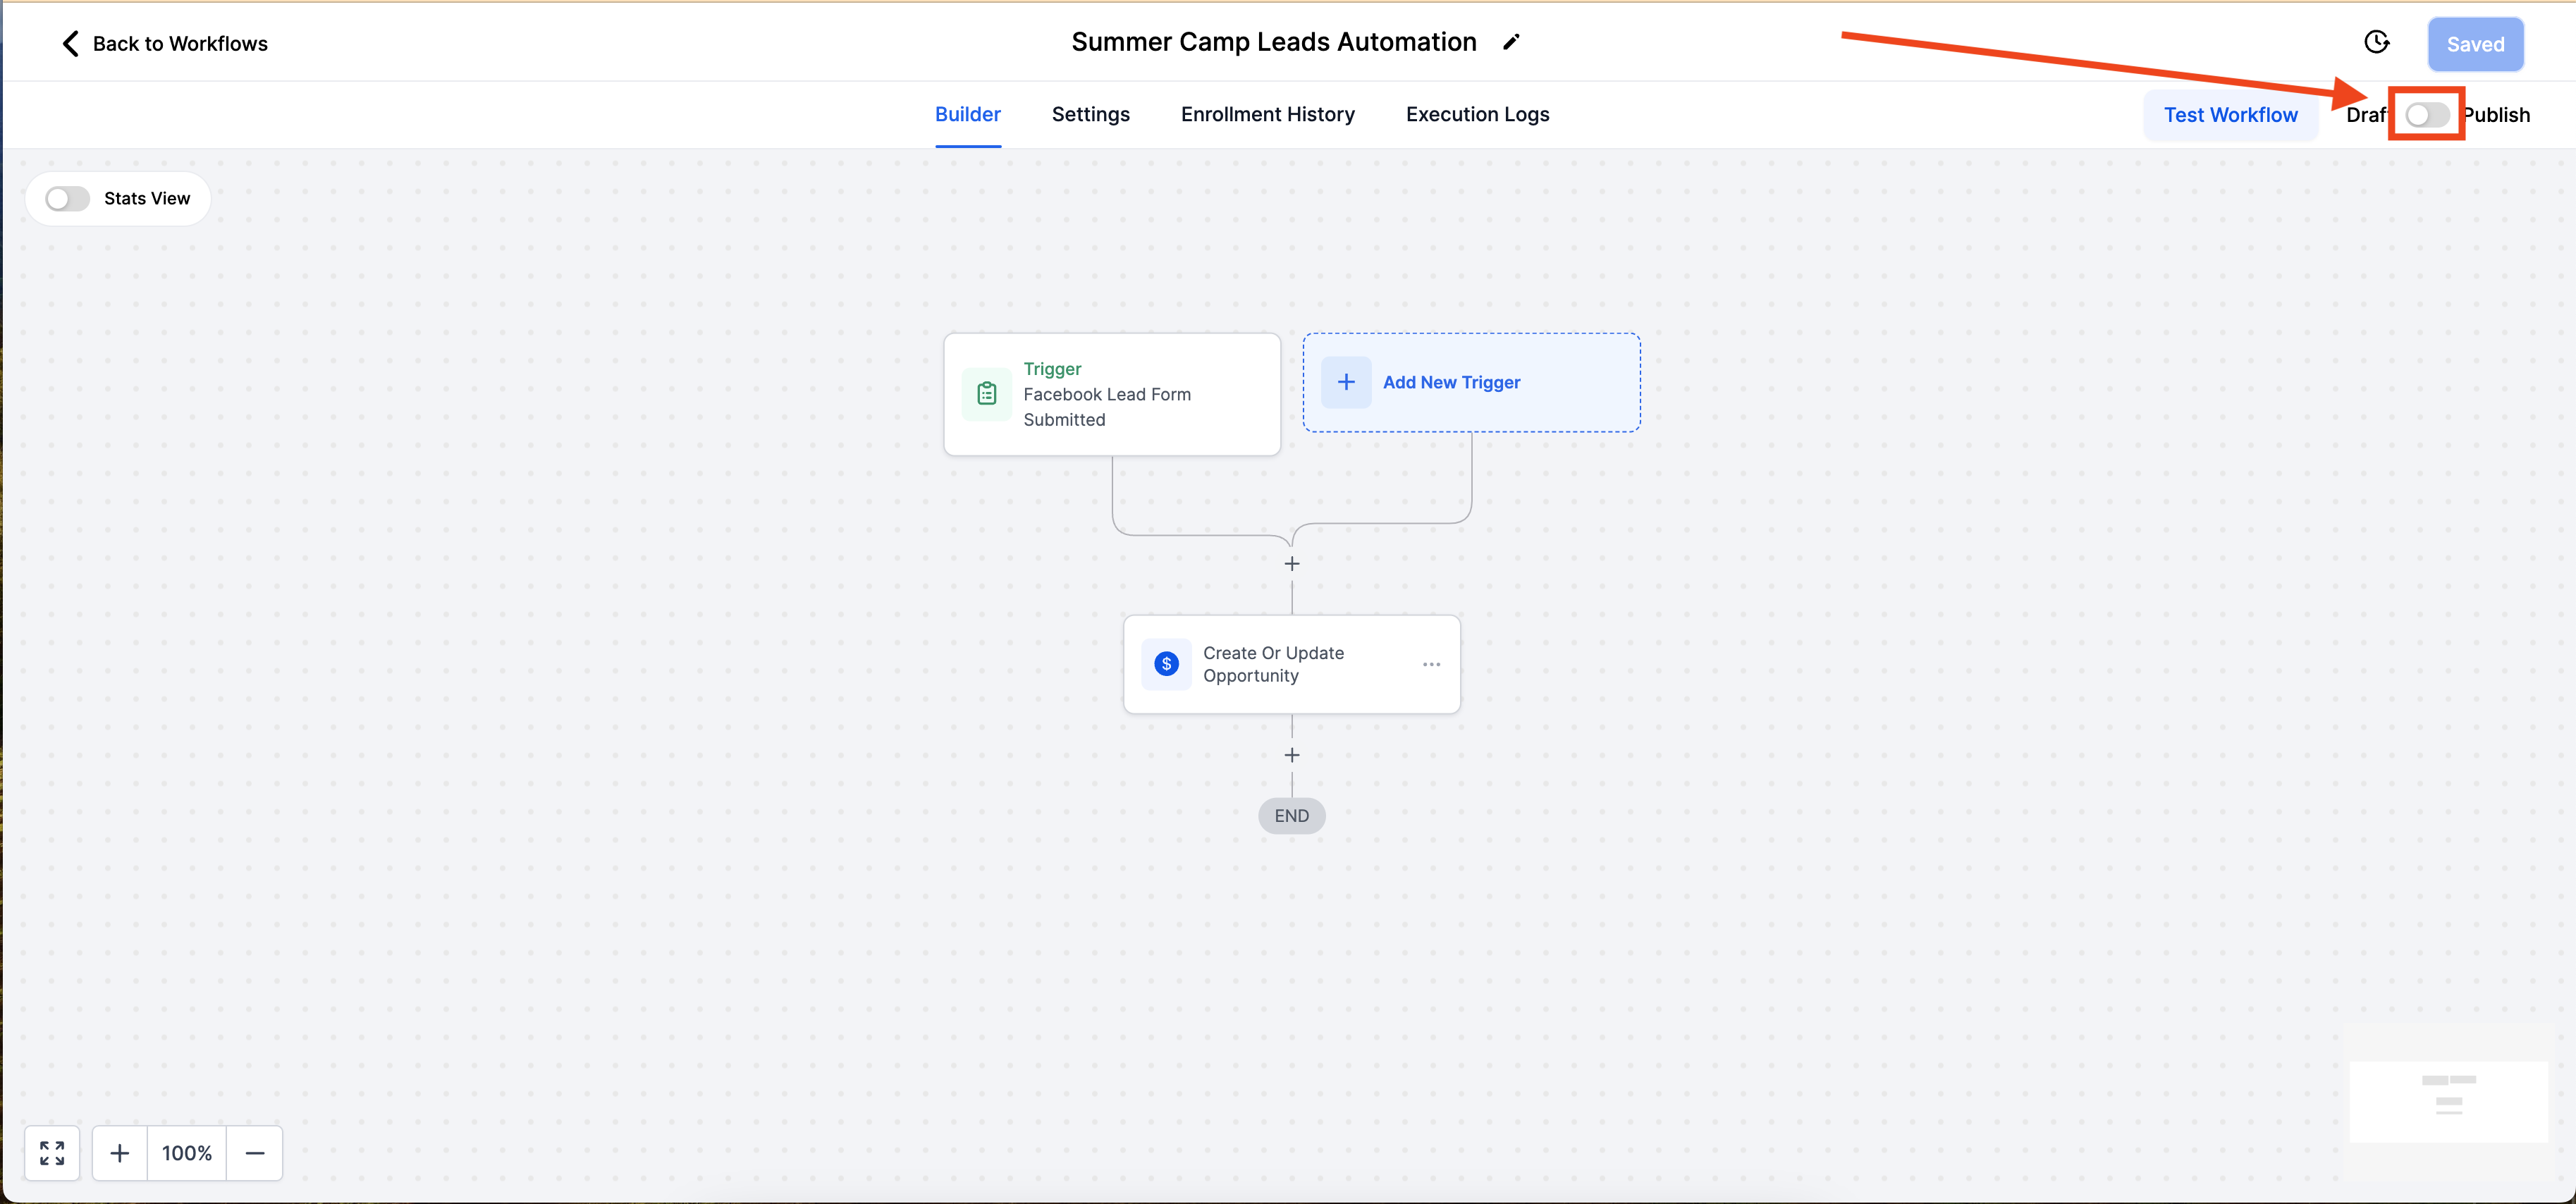Add step with plus below triggers
2576x1204 pixels.
click(1292, 564)
